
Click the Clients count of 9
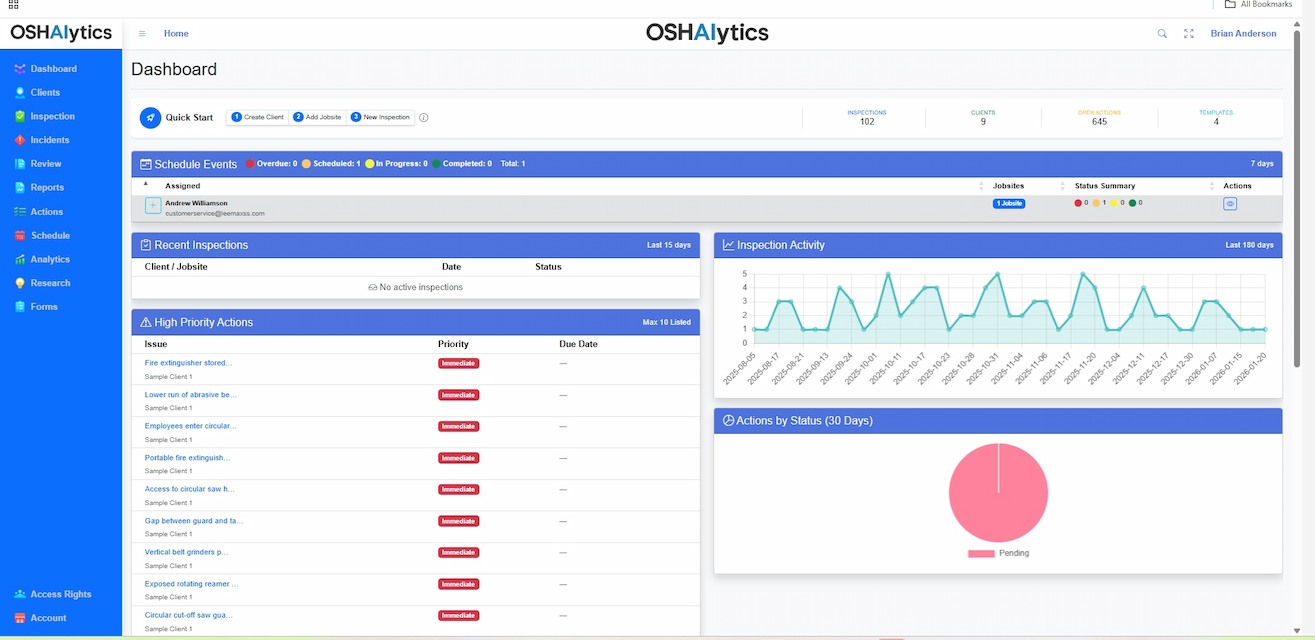[983, 122]
